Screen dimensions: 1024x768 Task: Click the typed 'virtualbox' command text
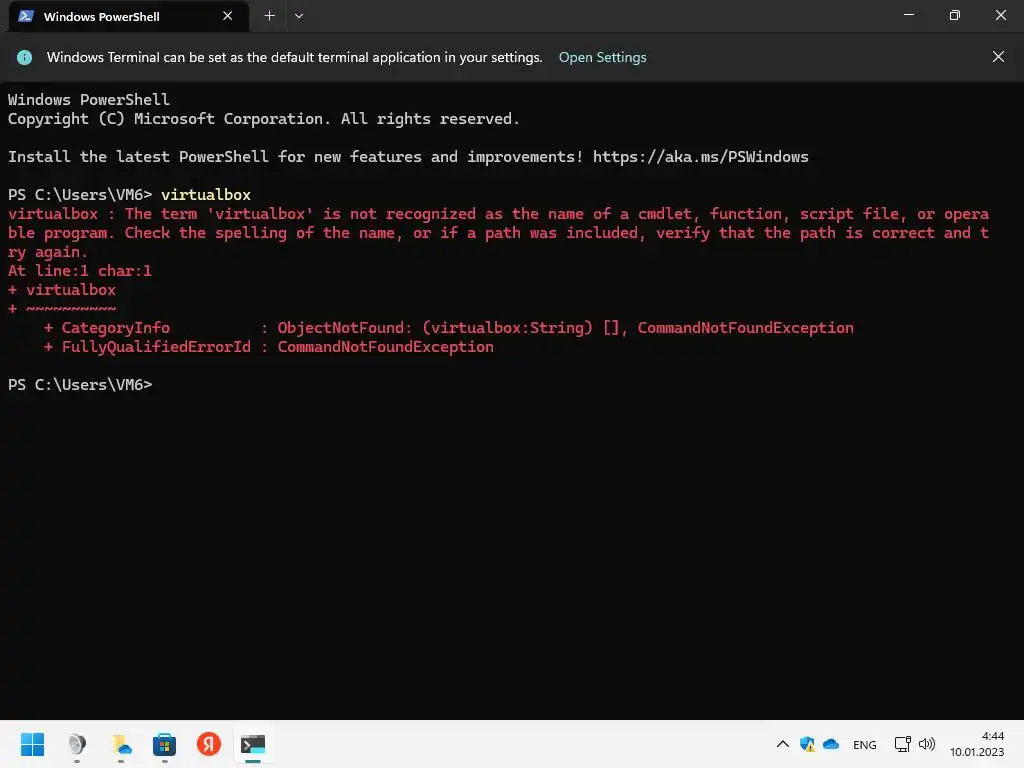click(x=206, y=195)
